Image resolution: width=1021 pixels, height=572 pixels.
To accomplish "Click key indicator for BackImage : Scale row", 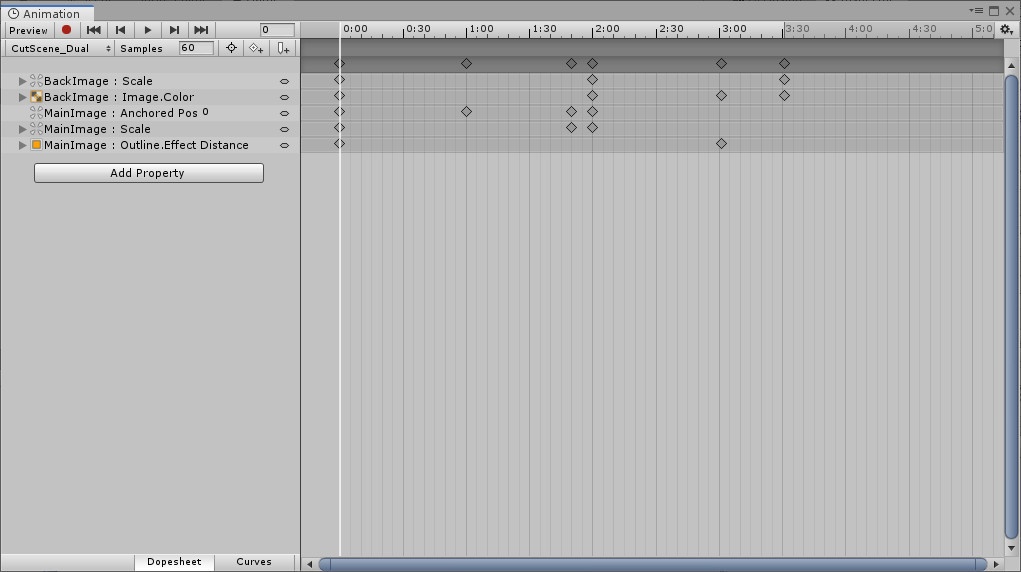I will click(x=285, y=81).
